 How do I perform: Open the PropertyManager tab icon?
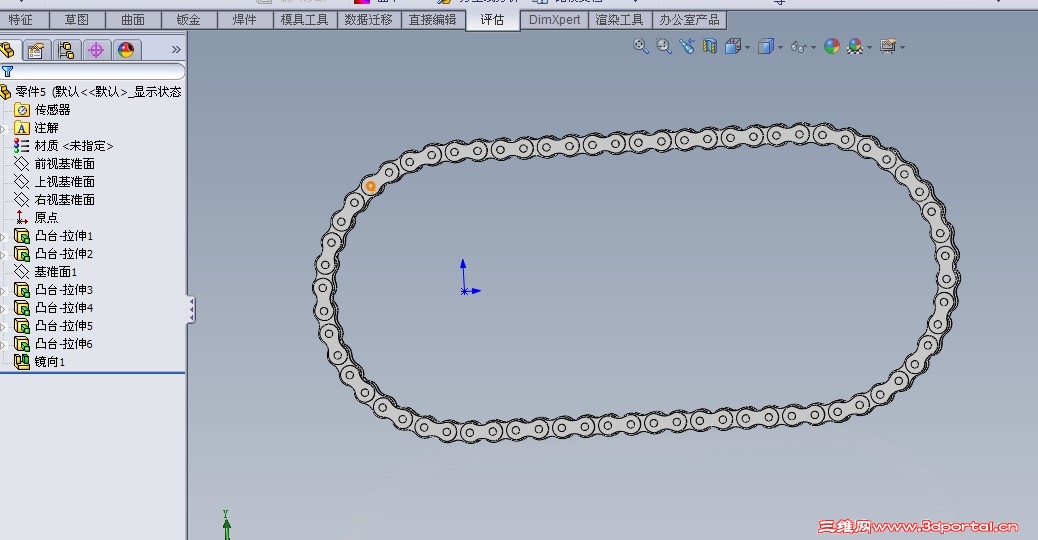(36, 50)
